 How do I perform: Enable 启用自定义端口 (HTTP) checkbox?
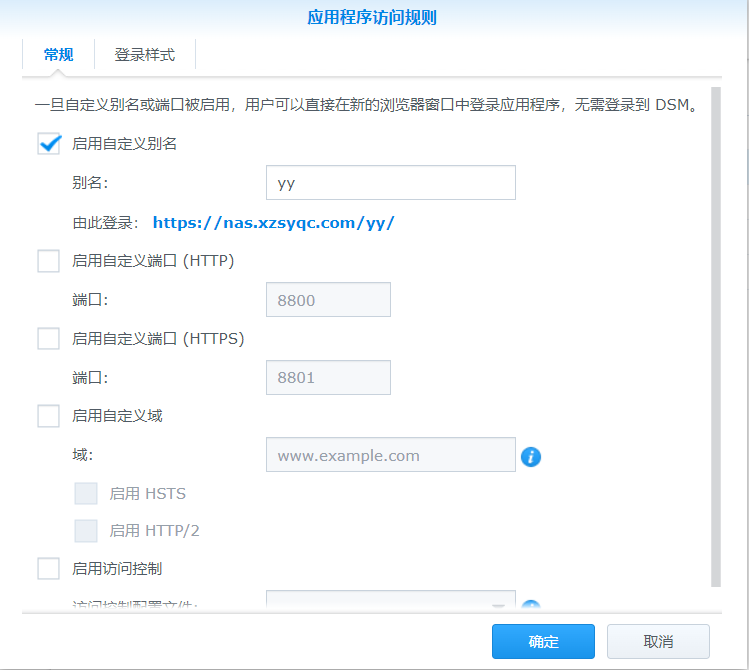49,261
